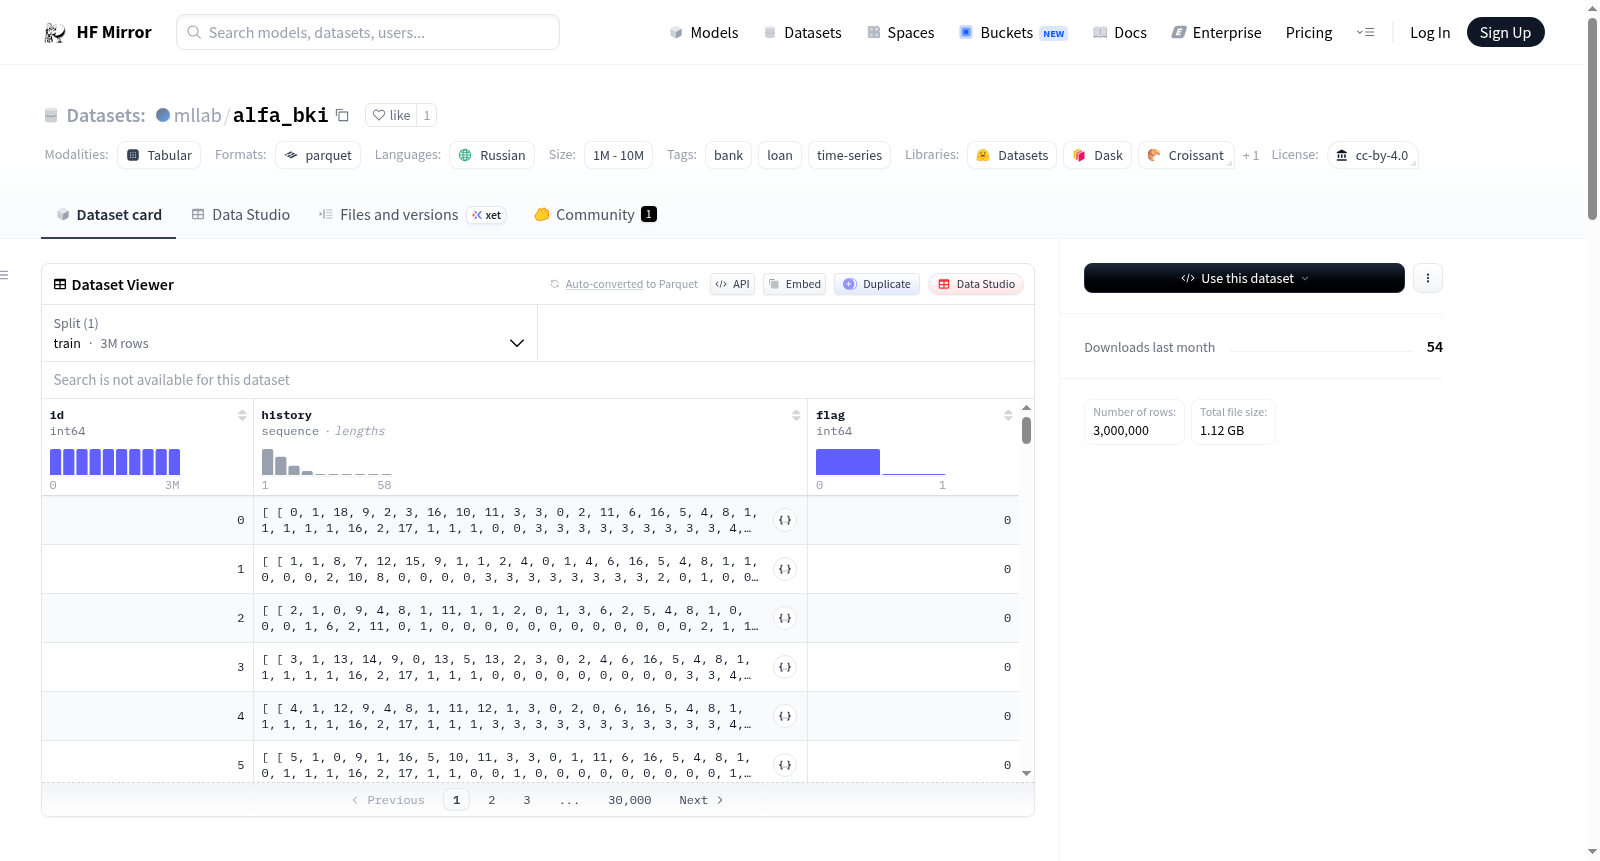The image size is (1600, 861).
Task: Select the time-series tag
Action: pos(849,155)
